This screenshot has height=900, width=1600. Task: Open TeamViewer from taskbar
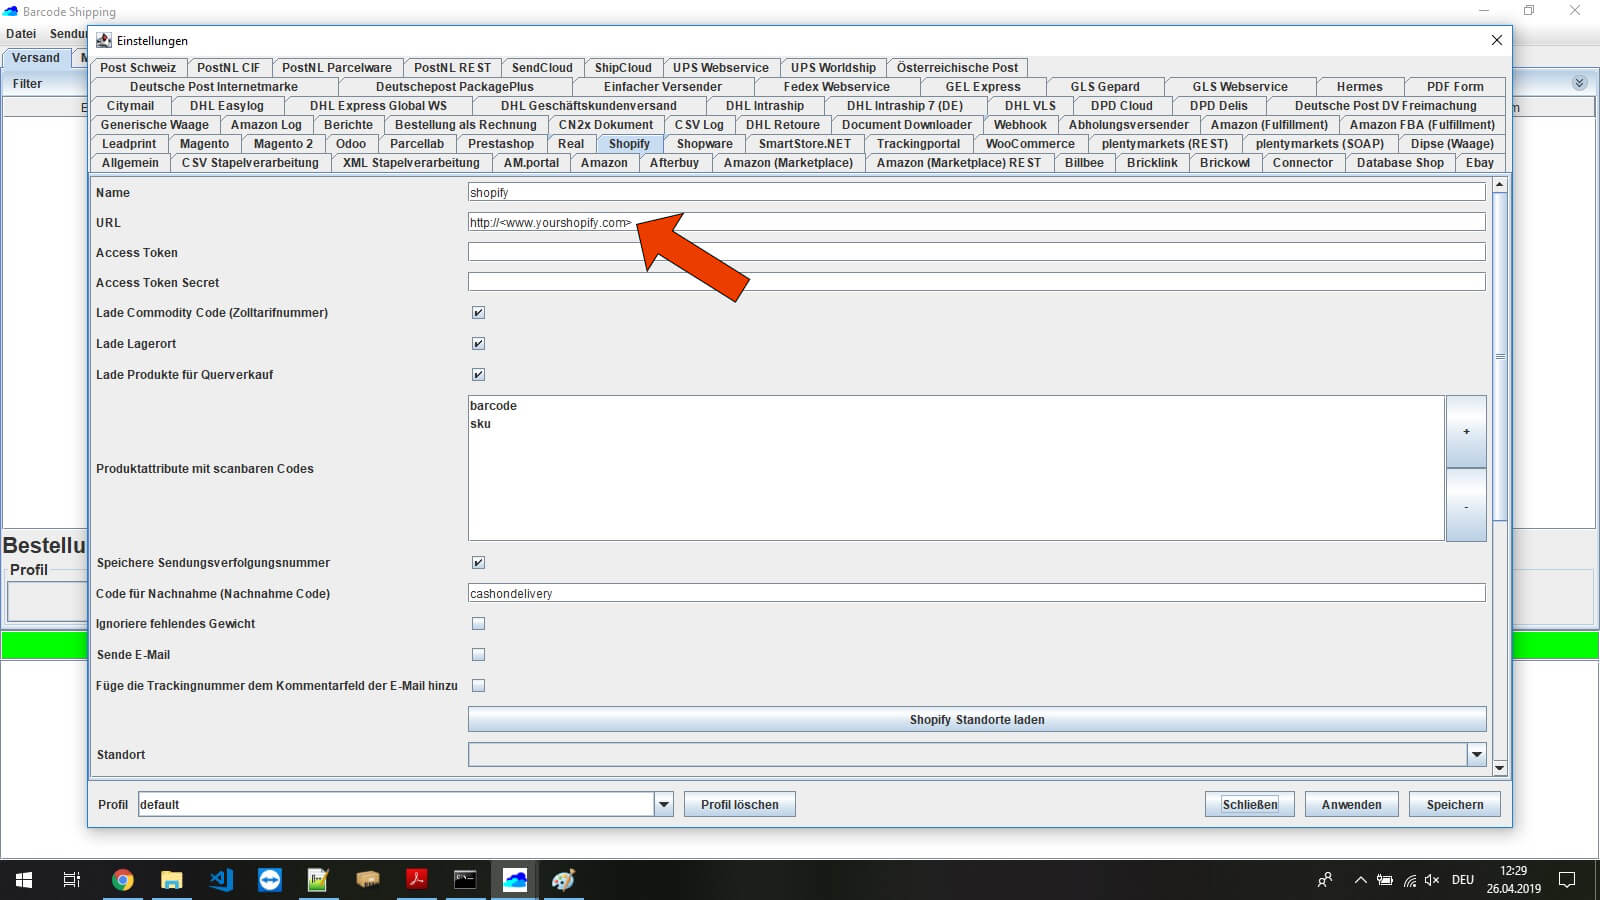click(x=270, y=880)
